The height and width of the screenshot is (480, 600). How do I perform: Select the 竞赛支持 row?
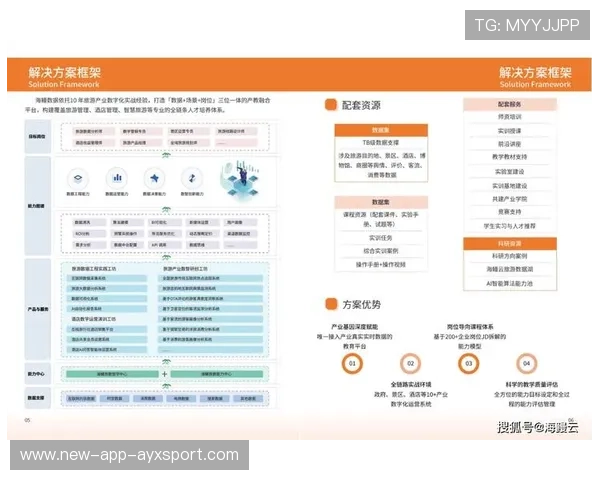tap(510, 212)
